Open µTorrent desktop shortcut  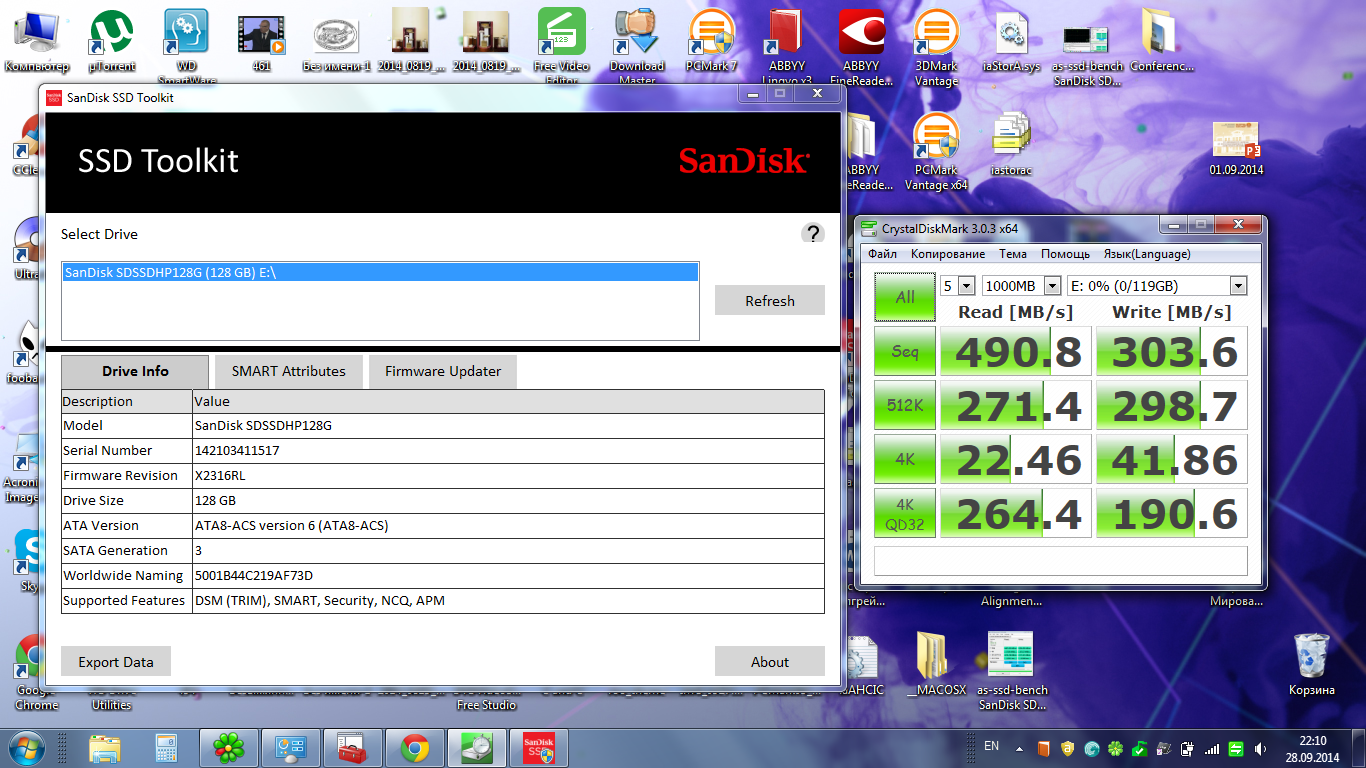(x=112, y=41)
